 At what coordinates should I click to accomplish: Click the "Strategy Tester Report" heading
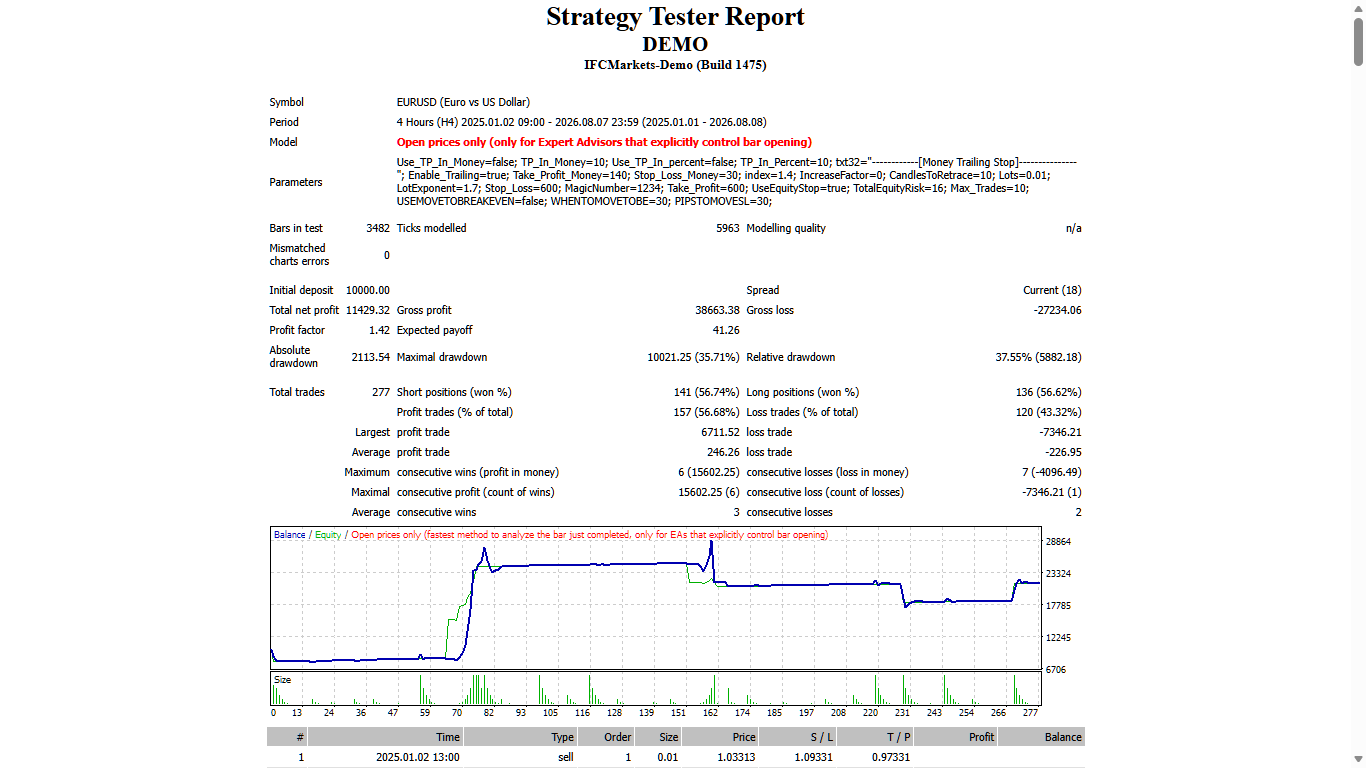tap(675, 17)
